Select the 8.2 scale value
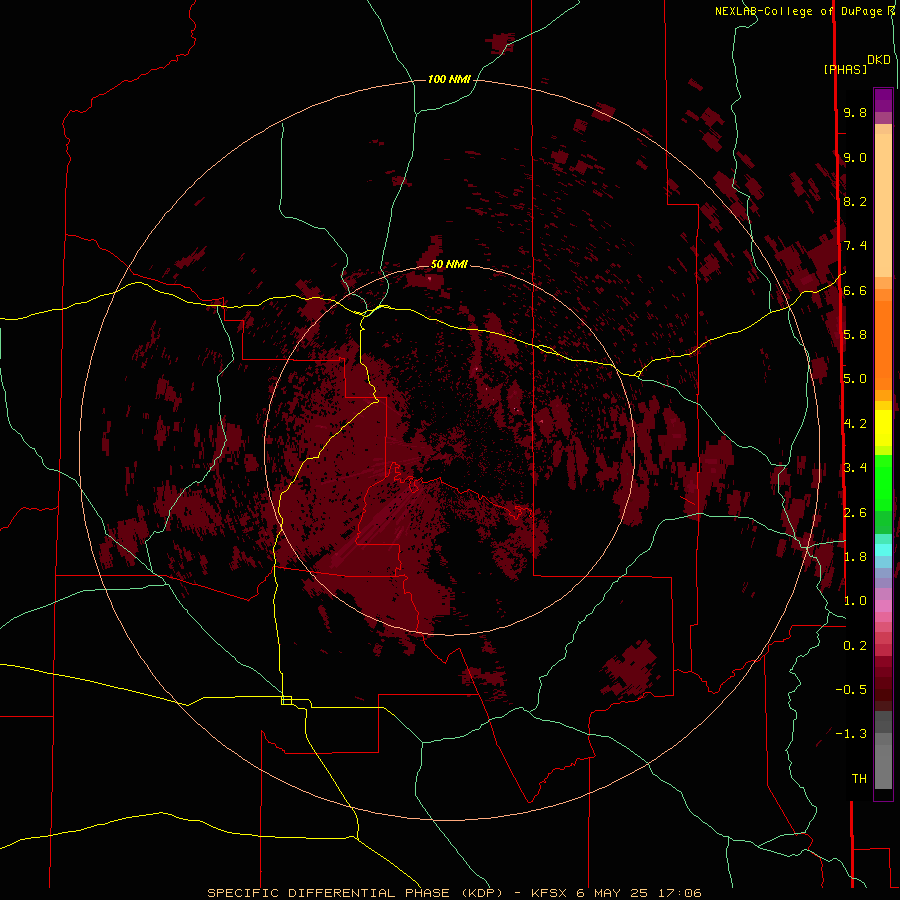Image resolution: width=900 pixels, height=900 pixels. coord(855,201)
